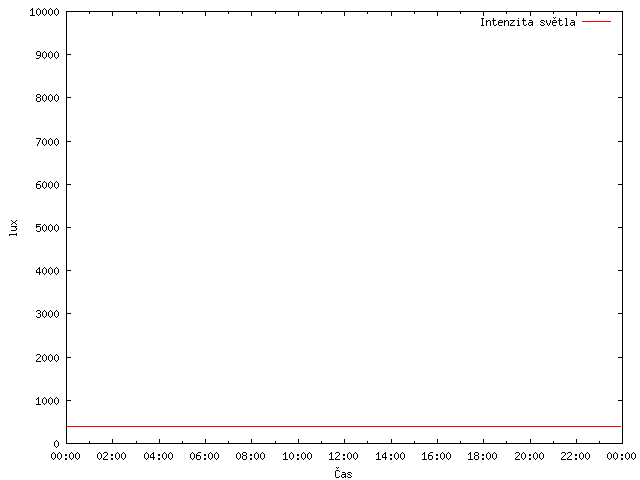Image resolution: width=640 pixels, height=480 pixels.
Task: Click the red flat data line
Action: coord(344,426)
